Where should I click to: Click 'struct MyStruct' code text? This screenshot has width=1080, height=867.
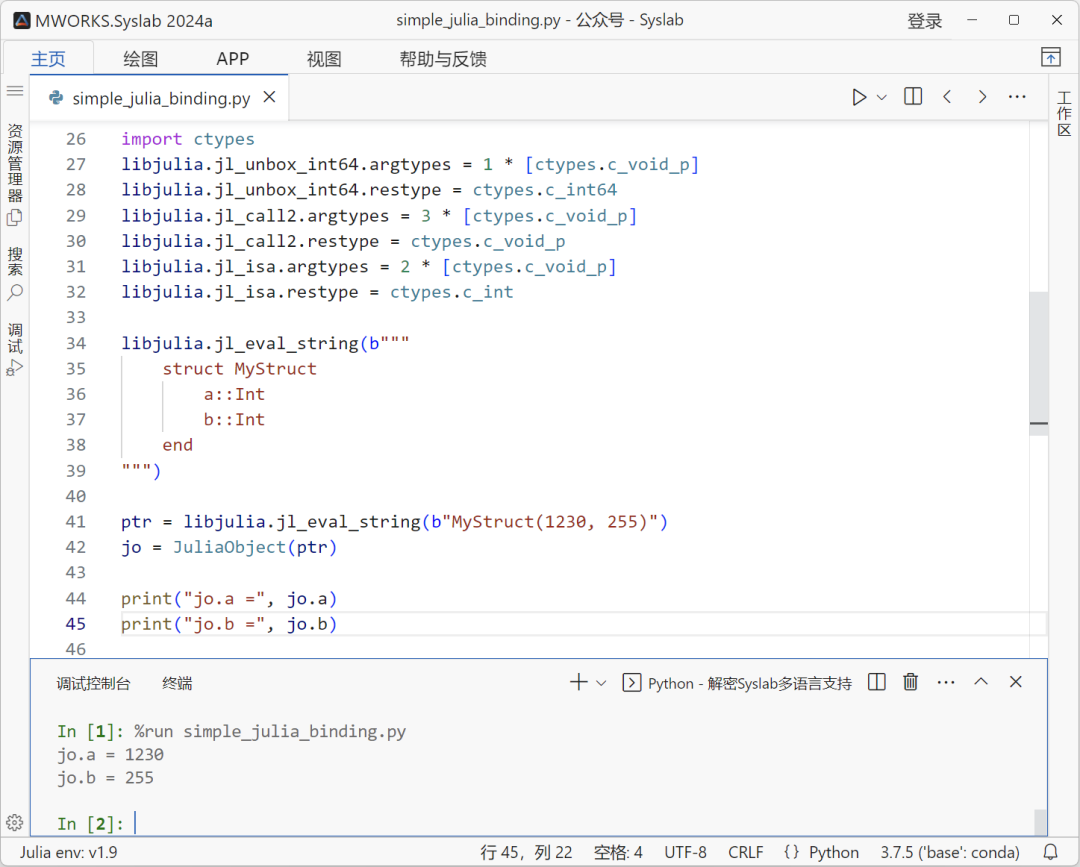pyautogui.click(x=239, y=368)
